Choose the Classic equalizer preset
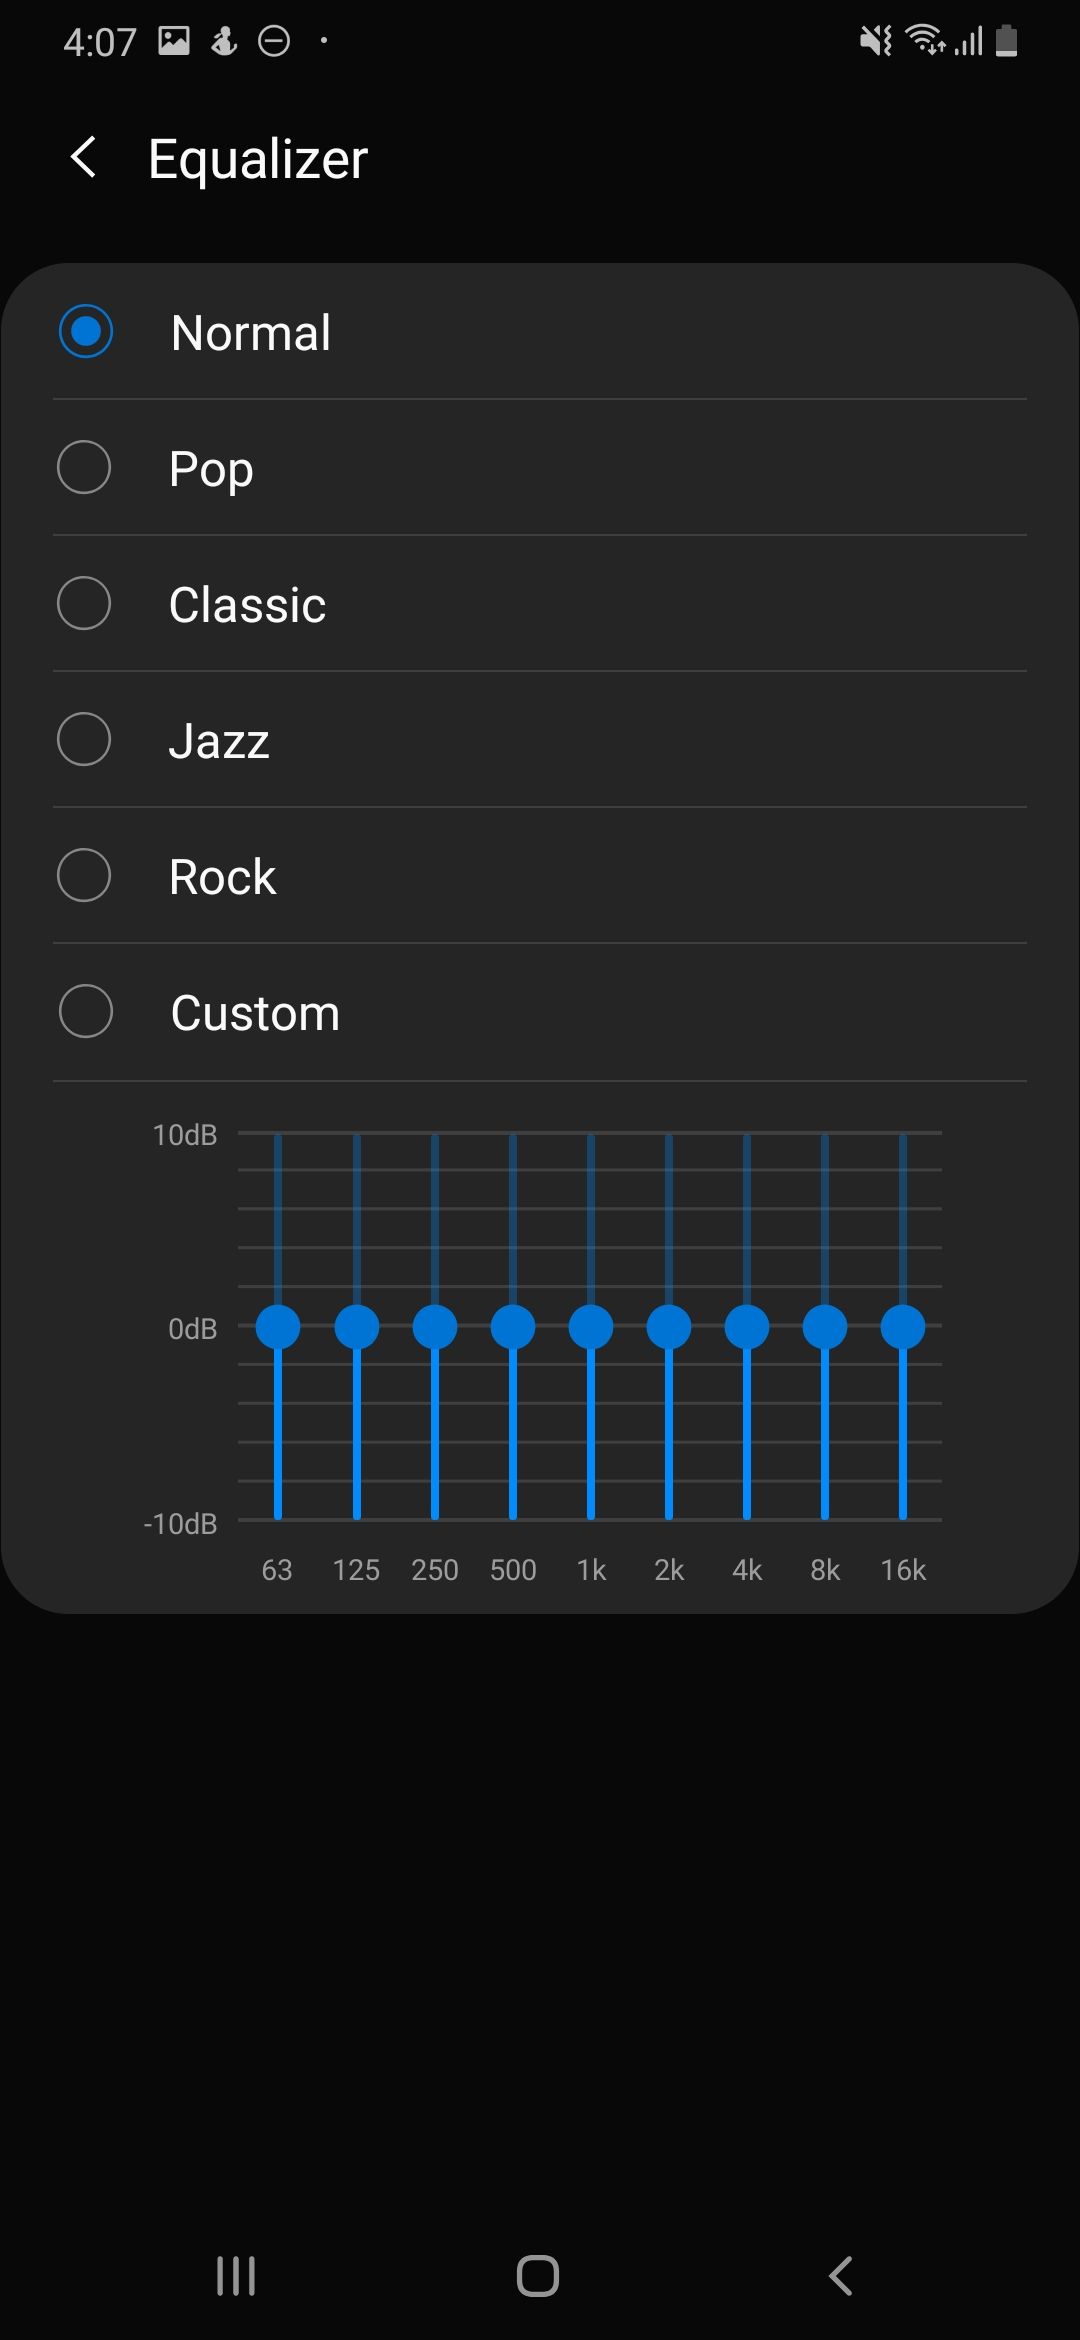Viewport: 1080px width, 2340px height. click(x=84, y=603)
